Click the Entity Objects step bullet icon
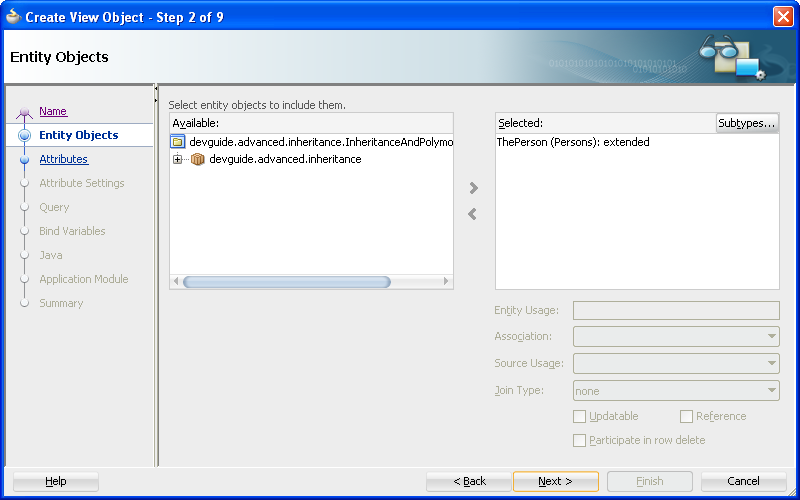This screenshot has width=800, height=500. point(24,135)
